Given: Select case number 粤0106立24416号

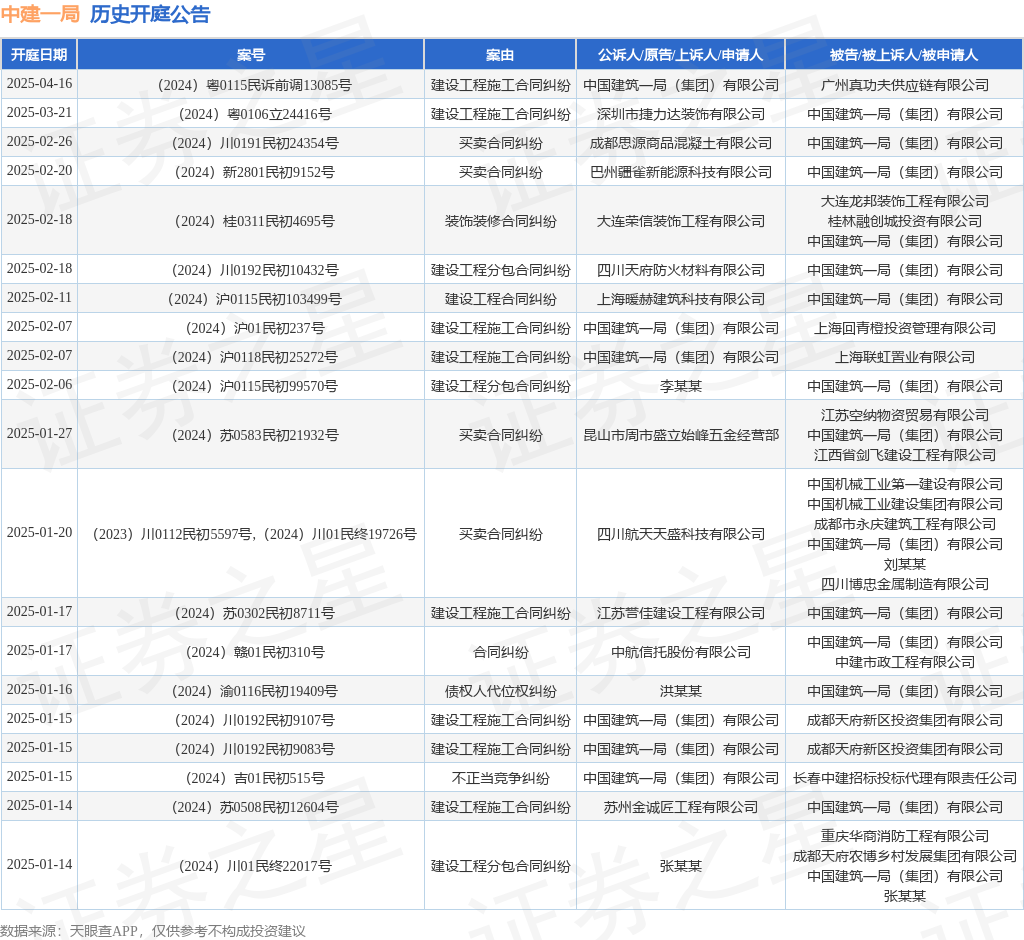Looking at the screenshot, I should [255, 114].
